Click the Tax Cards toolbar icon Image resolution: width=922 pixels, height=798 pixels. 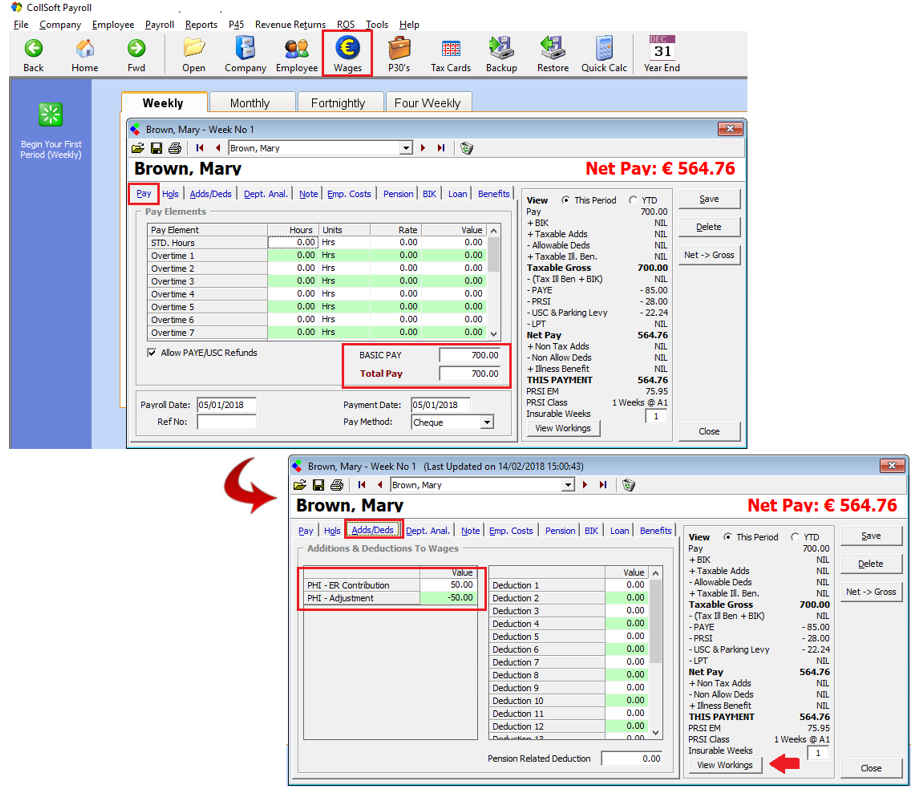pos(450,48)
